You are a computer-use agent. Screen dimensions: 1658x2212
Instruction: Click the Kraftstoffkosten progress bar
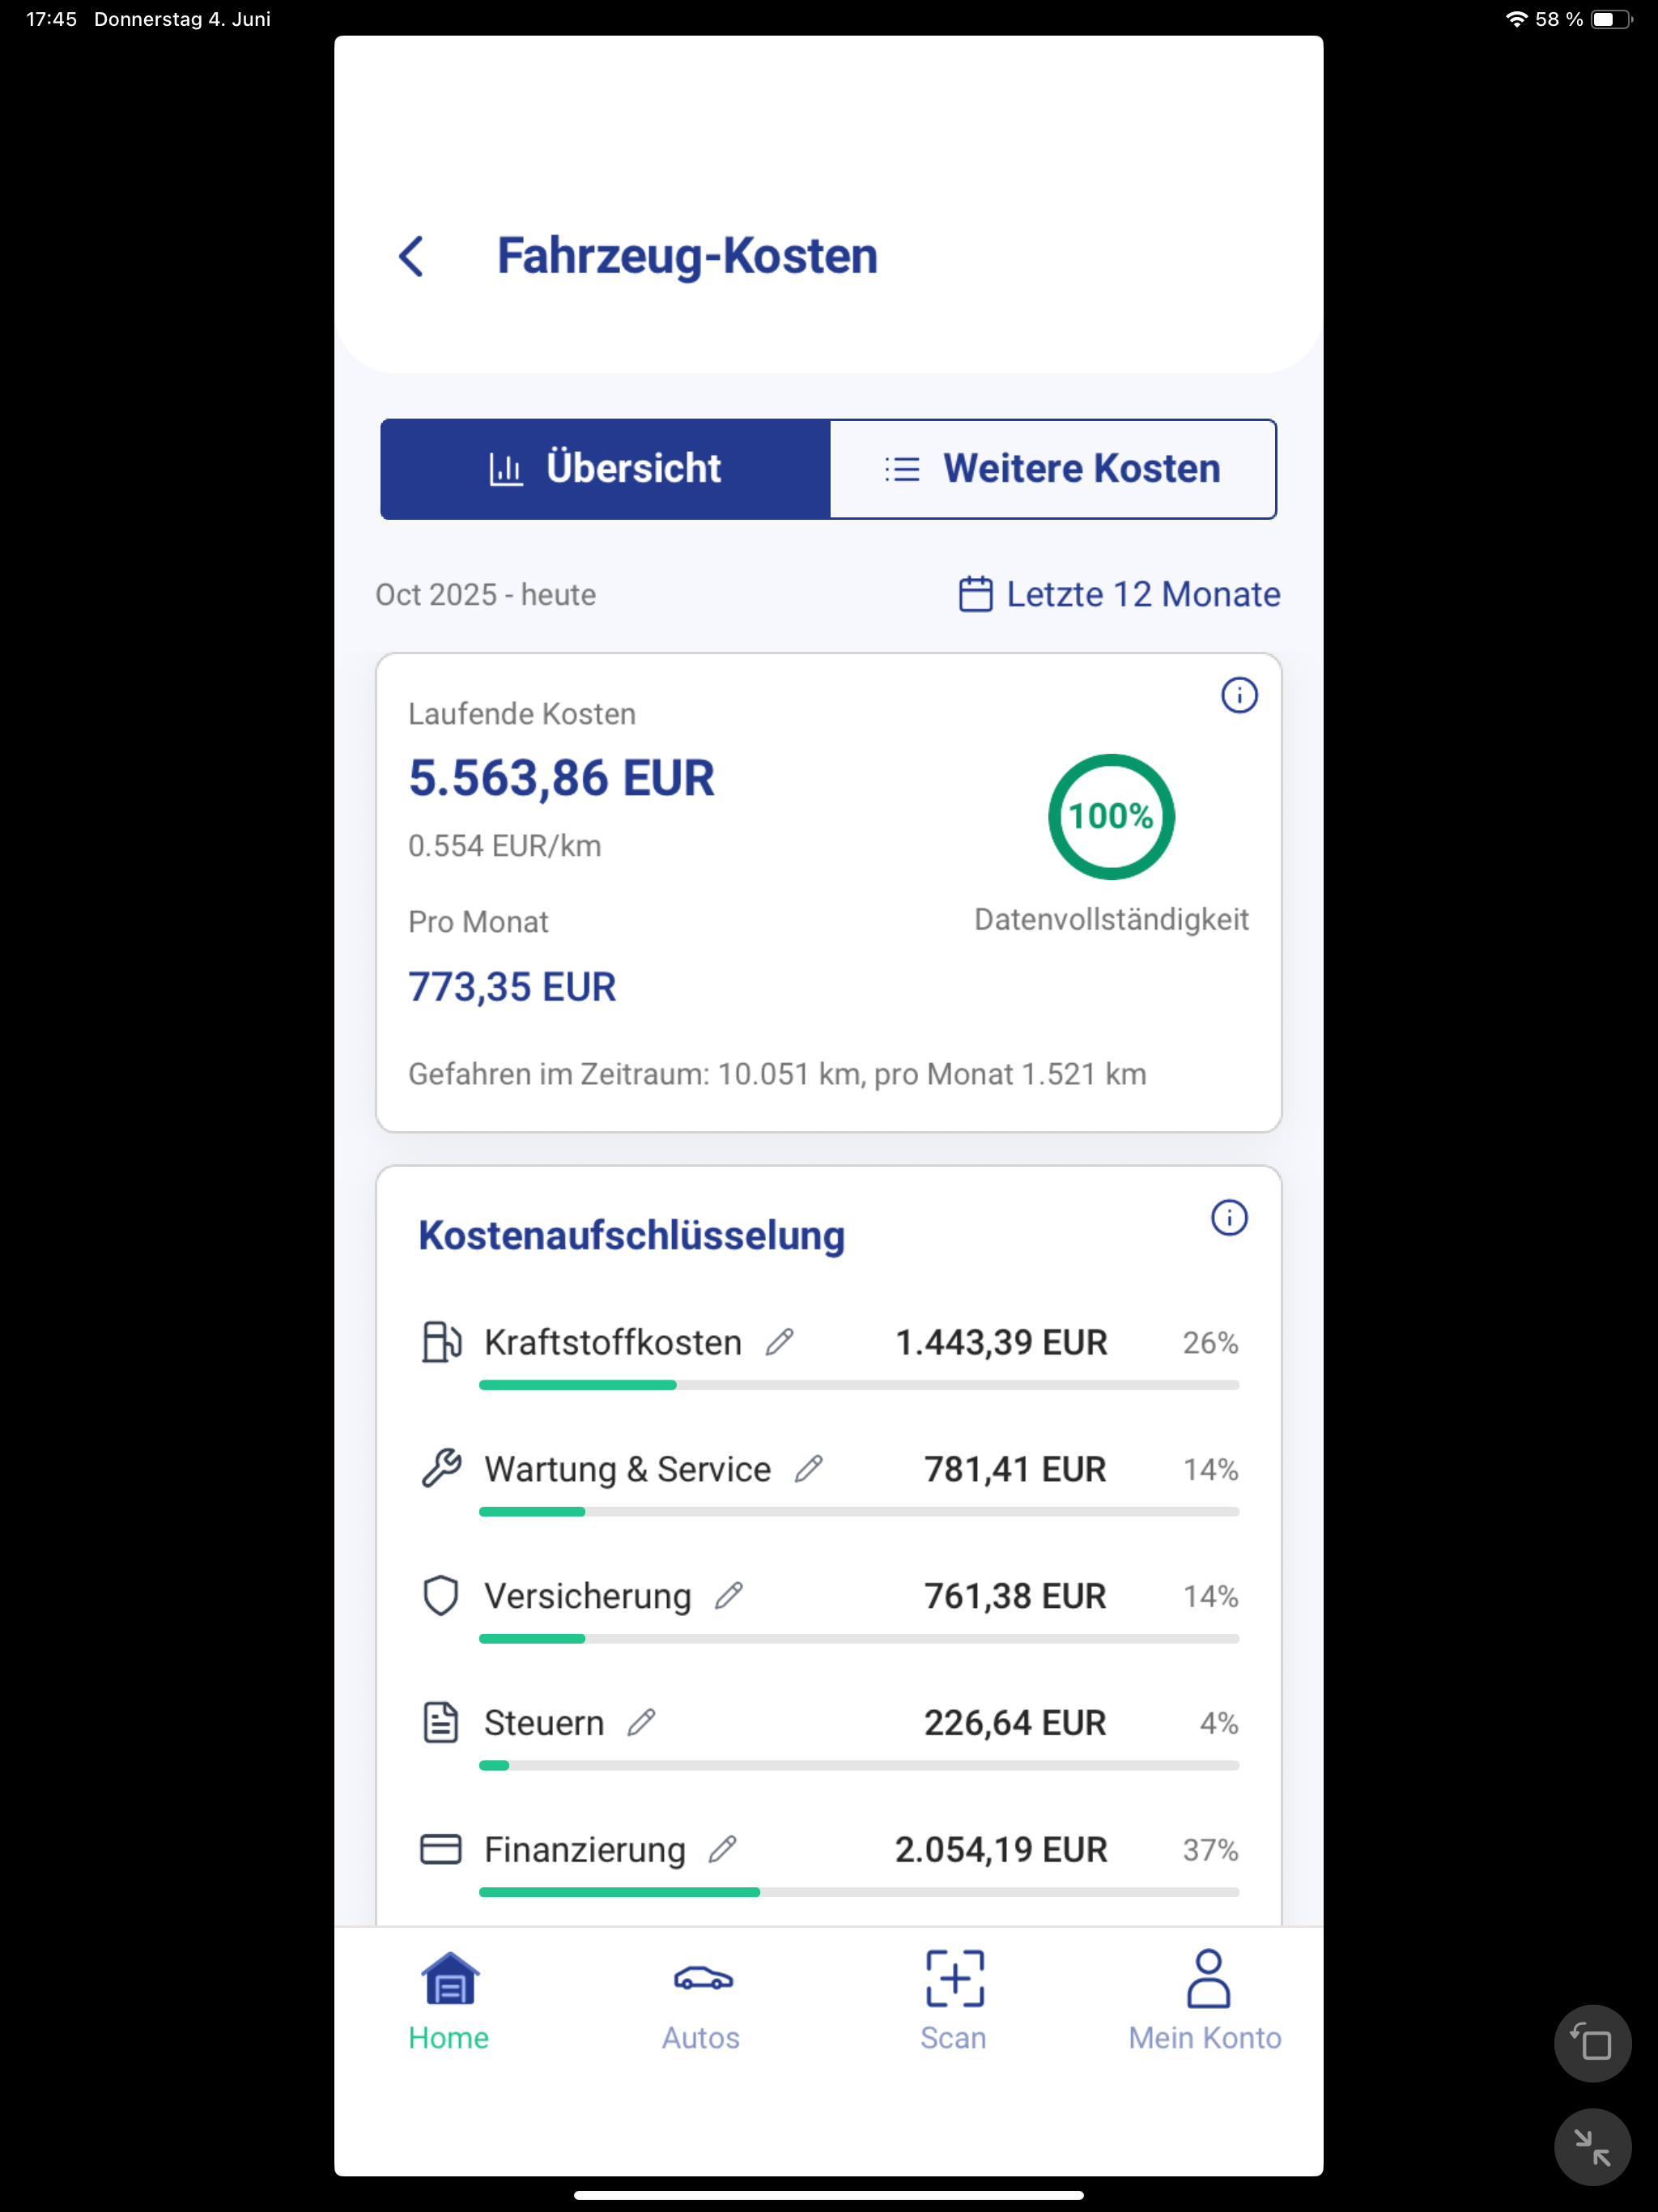pos(859,1385)
